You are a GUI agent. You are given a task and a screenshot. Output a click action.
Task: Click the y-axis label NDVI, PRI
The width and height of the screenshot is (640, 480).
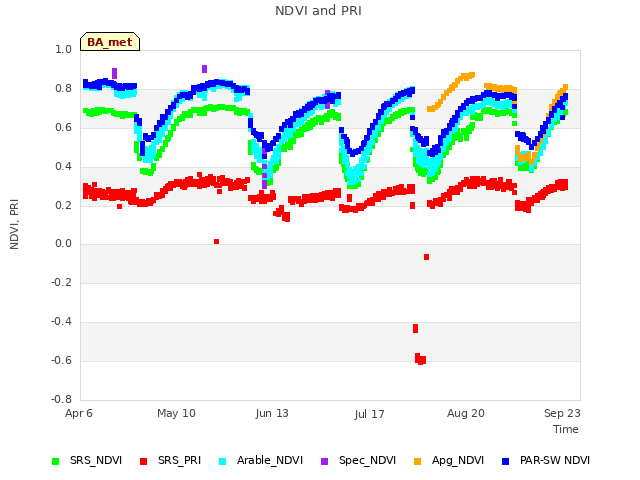(x=14, y=224)
